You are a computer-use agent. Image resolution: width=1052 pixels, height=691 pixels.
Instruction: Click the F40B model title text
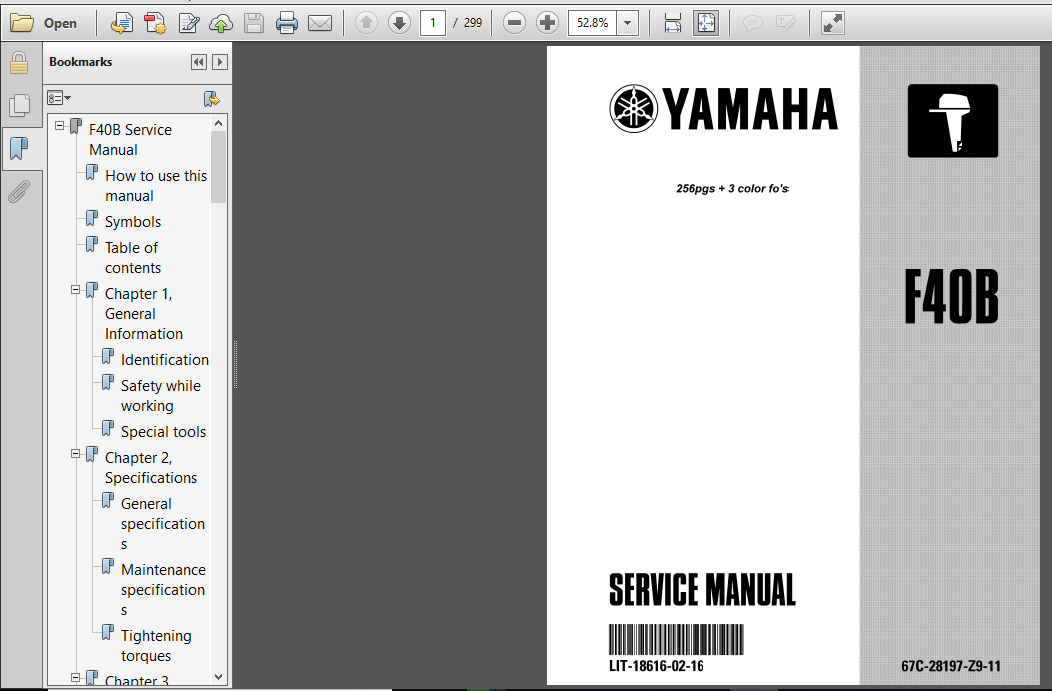[951, 297]
